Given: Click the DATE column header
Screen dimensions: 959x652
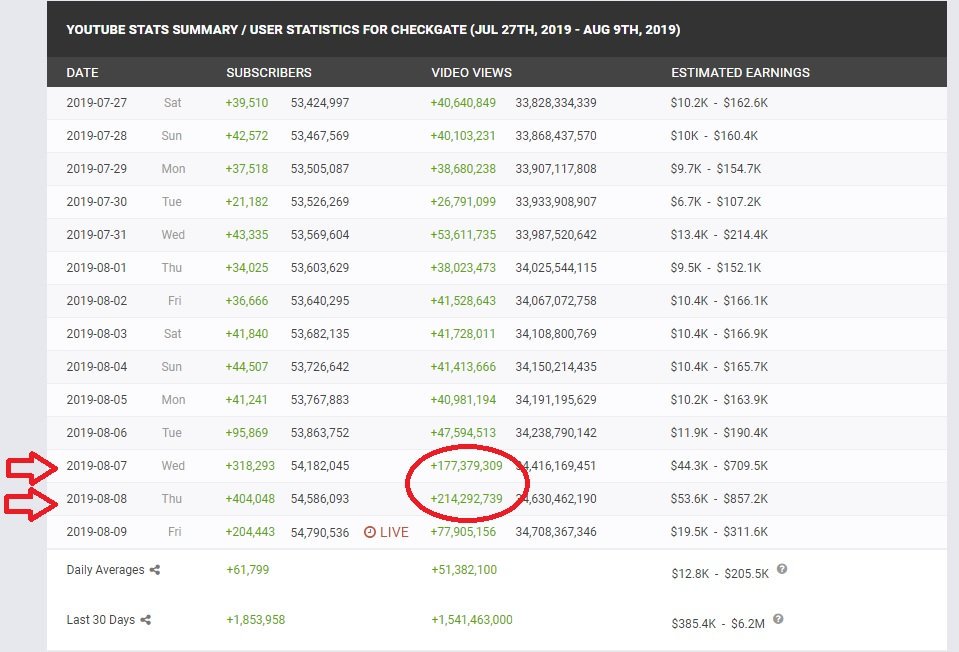Looking at the screenshot, I should [82, 73].
